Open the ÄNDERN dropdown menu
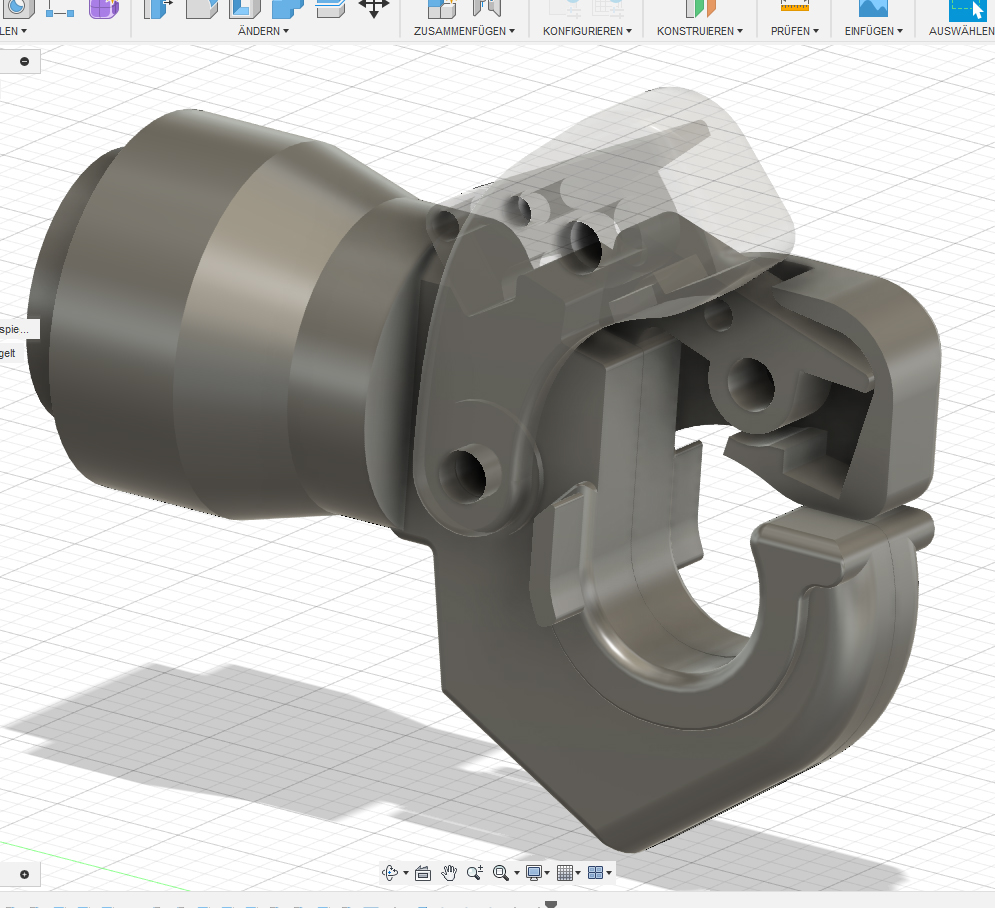The height and width of the screenshot is (908, 995). (263, 31)
